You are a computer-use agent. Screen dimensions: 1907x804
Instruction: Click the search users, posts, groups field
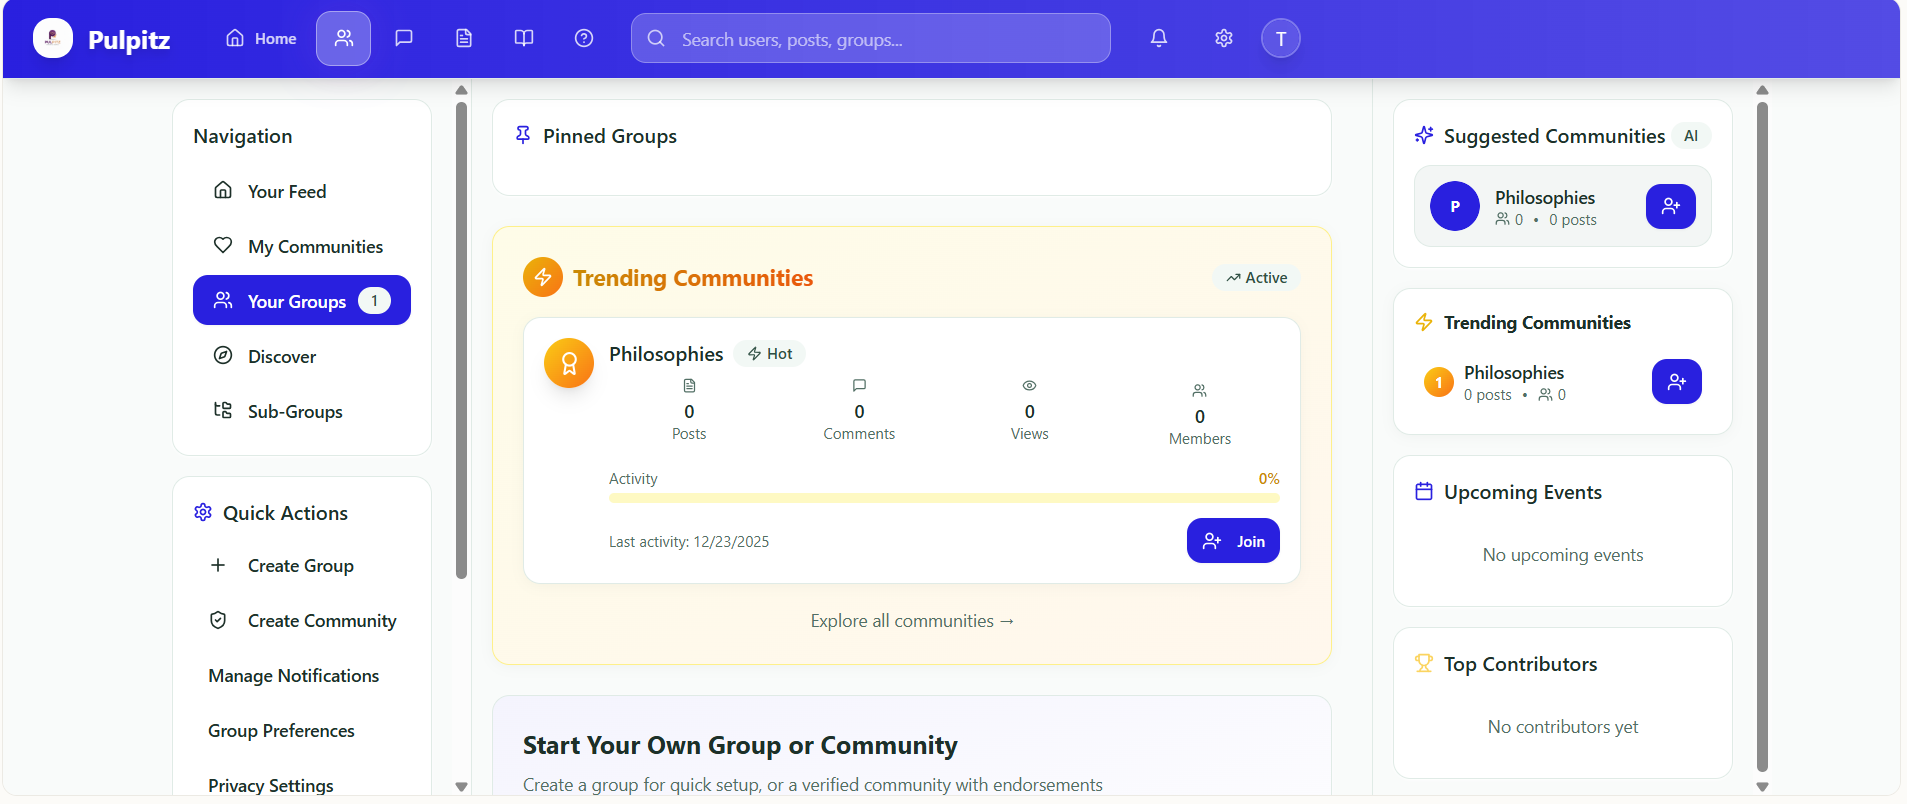871,39
